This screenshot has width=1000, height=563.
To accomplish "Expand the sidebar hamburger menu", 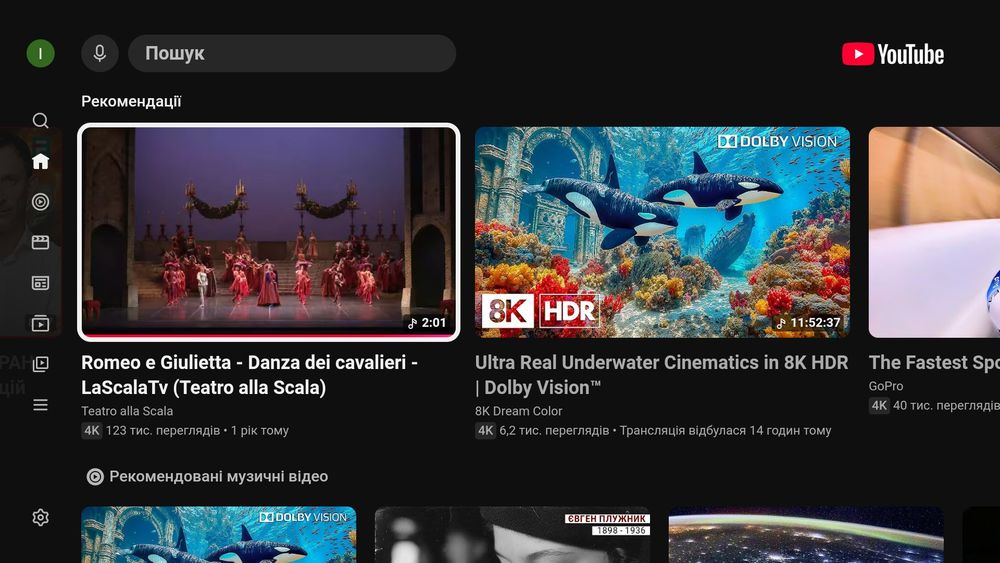I will (x=40, y=405).
